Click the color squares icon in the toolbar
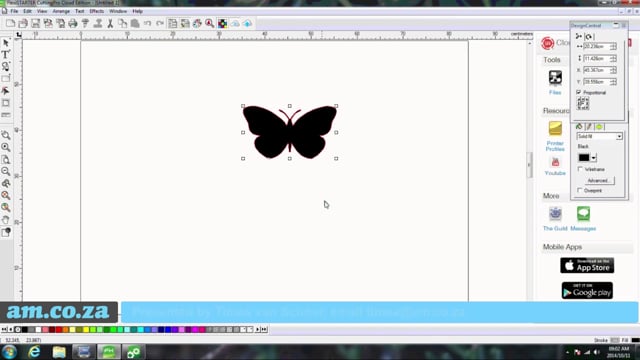Screen dimensions: 640x360 click(222, 24)
